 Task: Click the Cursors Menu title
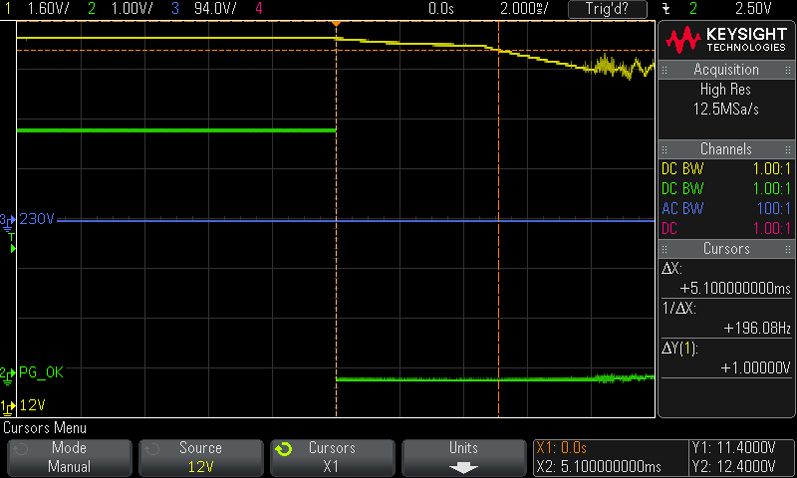click(45, 428)
